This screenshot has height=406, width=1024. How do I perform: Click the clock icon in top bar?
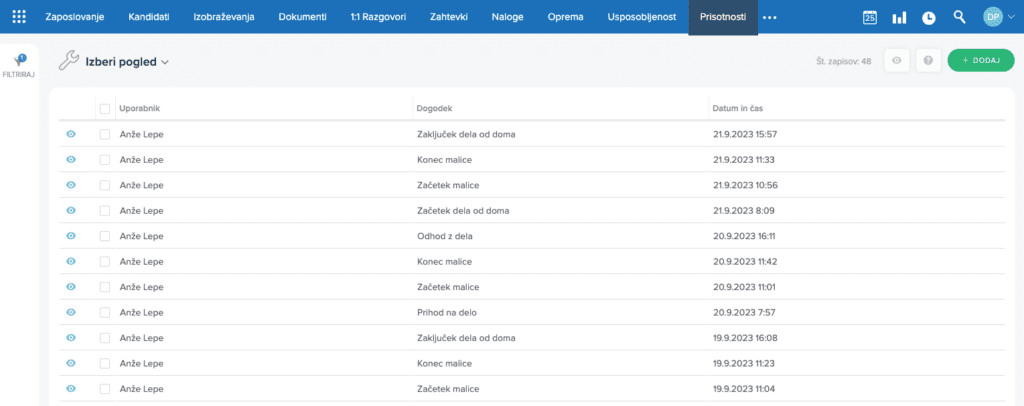(929, 17)
